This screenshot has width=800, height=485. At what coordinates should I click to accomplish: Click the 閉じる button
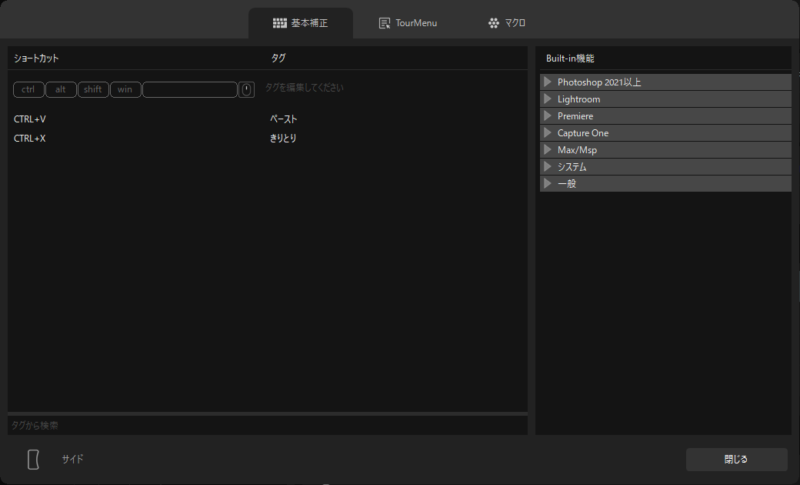(x=736, y=459)
